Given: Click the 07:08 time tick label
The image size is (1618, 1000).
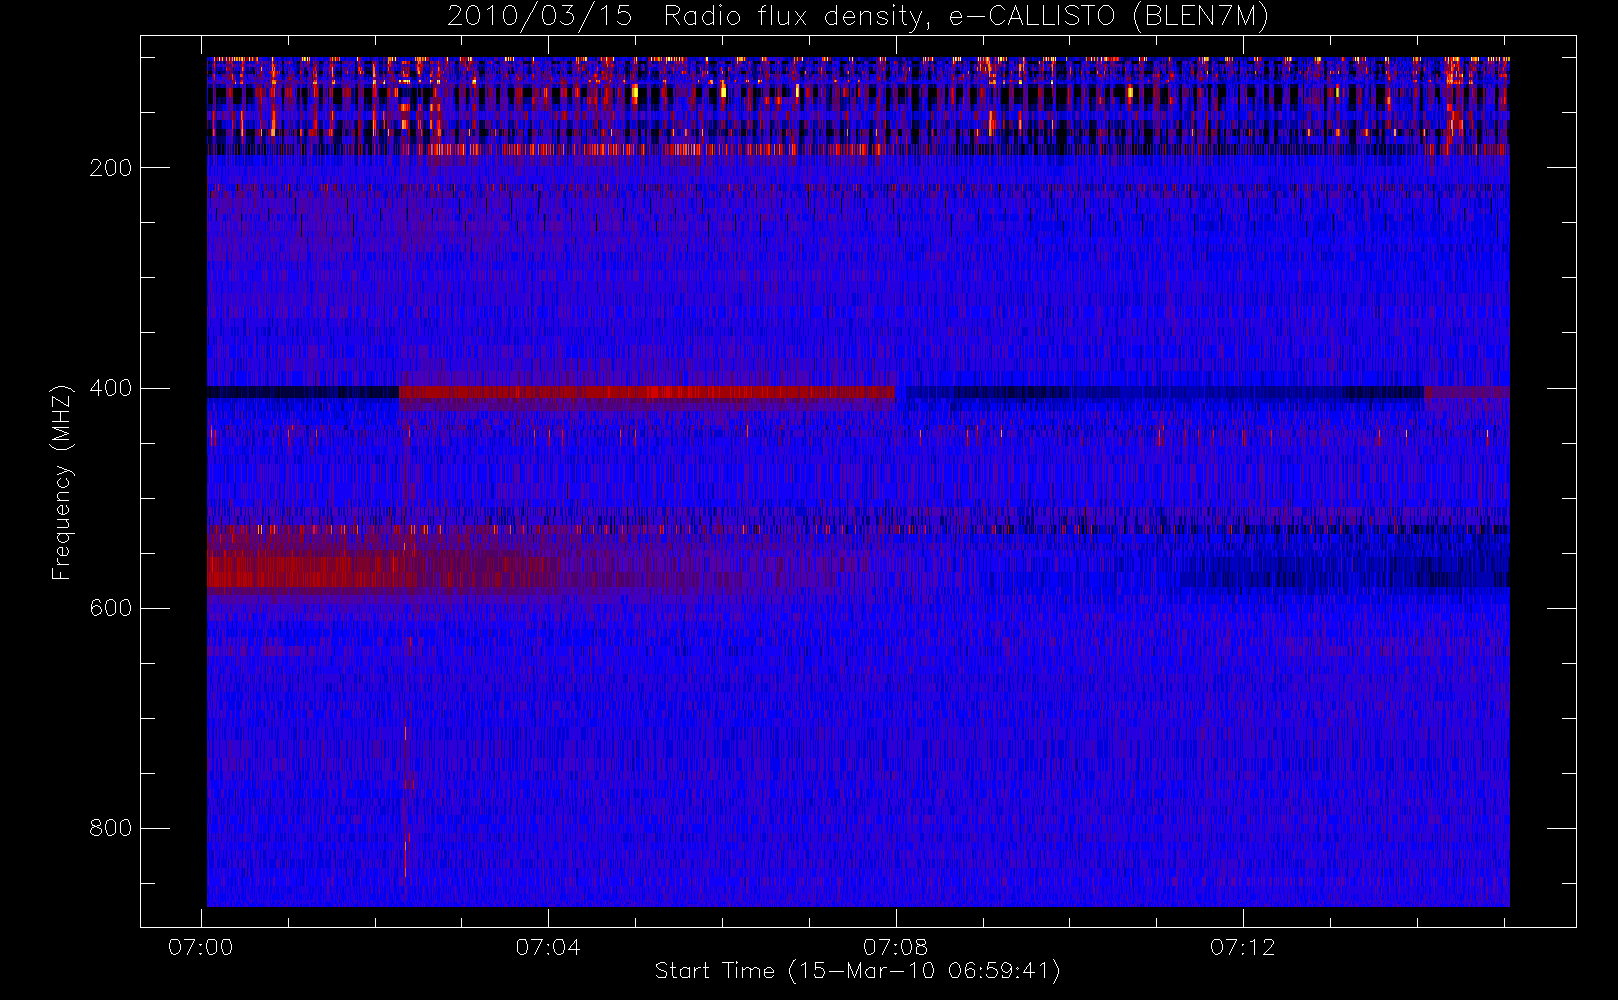Looking at the screenshot, I should [895, 947].
